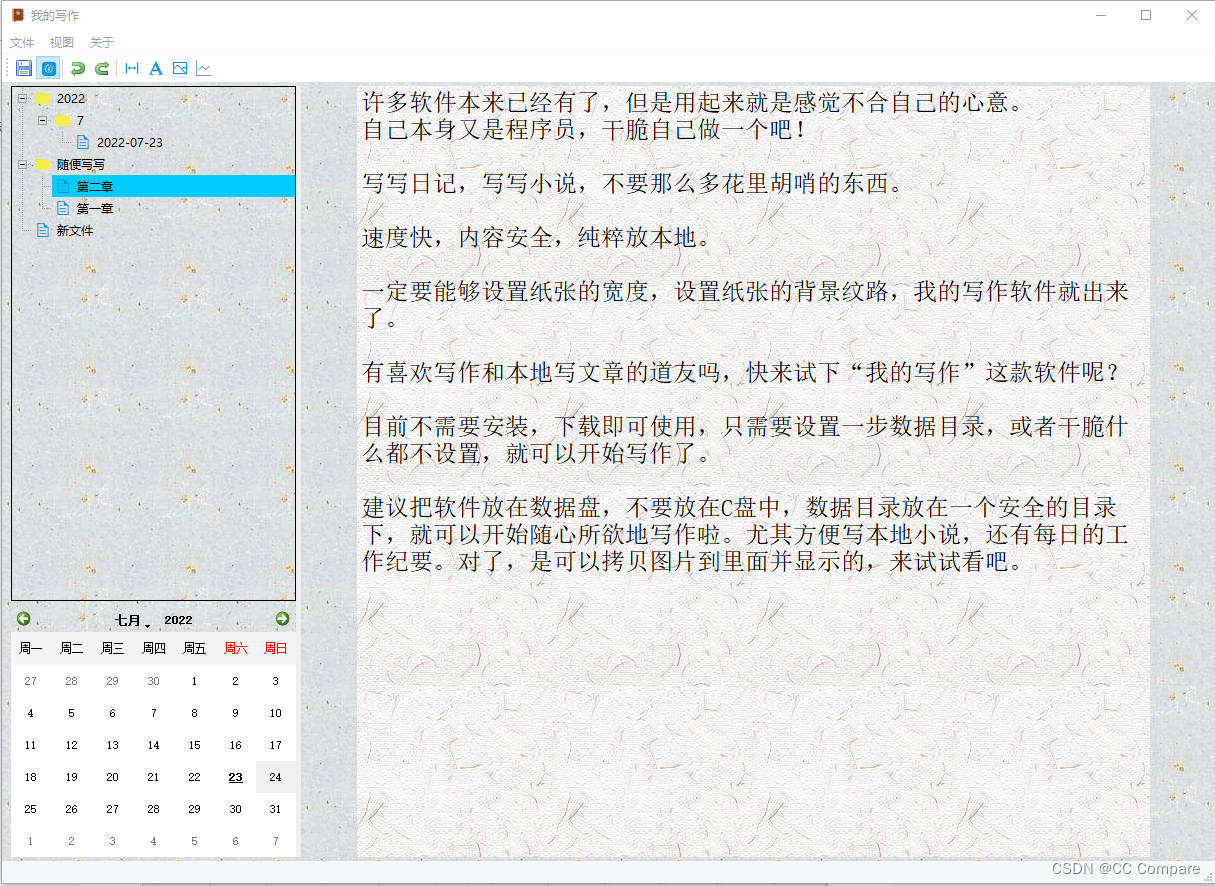Open the statistics line chart icon
Viewport: 1215px width, 886px height.
[204, 68]
